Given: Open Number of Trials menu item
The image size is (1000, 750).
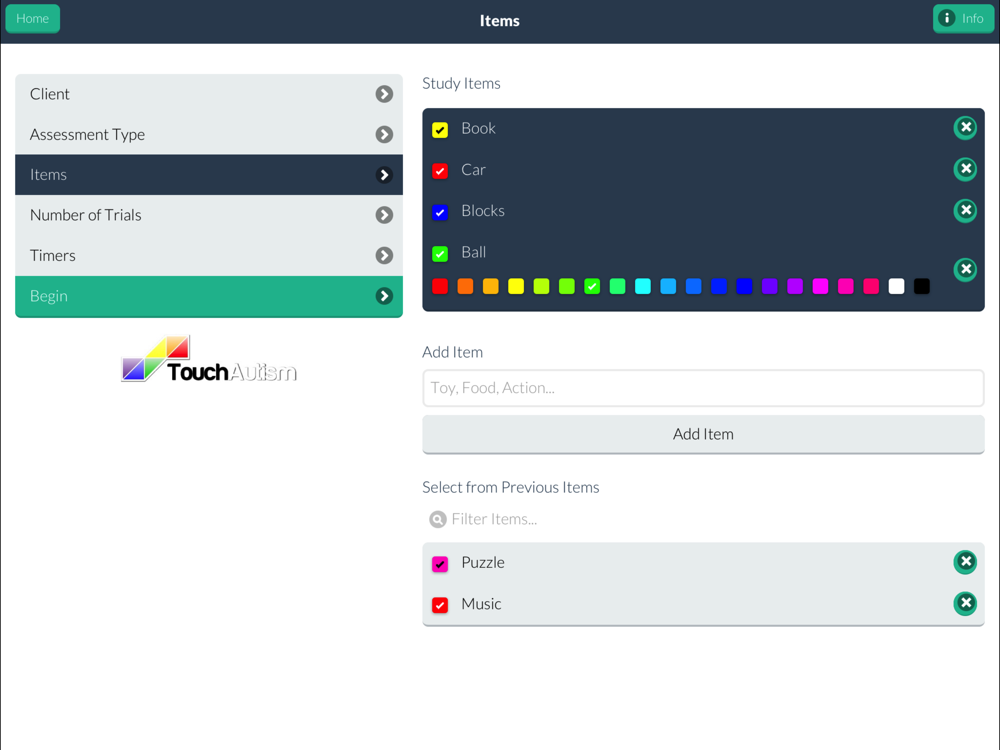Looking at the screenshot, I should pyautogui.click(x=209, y=216).
